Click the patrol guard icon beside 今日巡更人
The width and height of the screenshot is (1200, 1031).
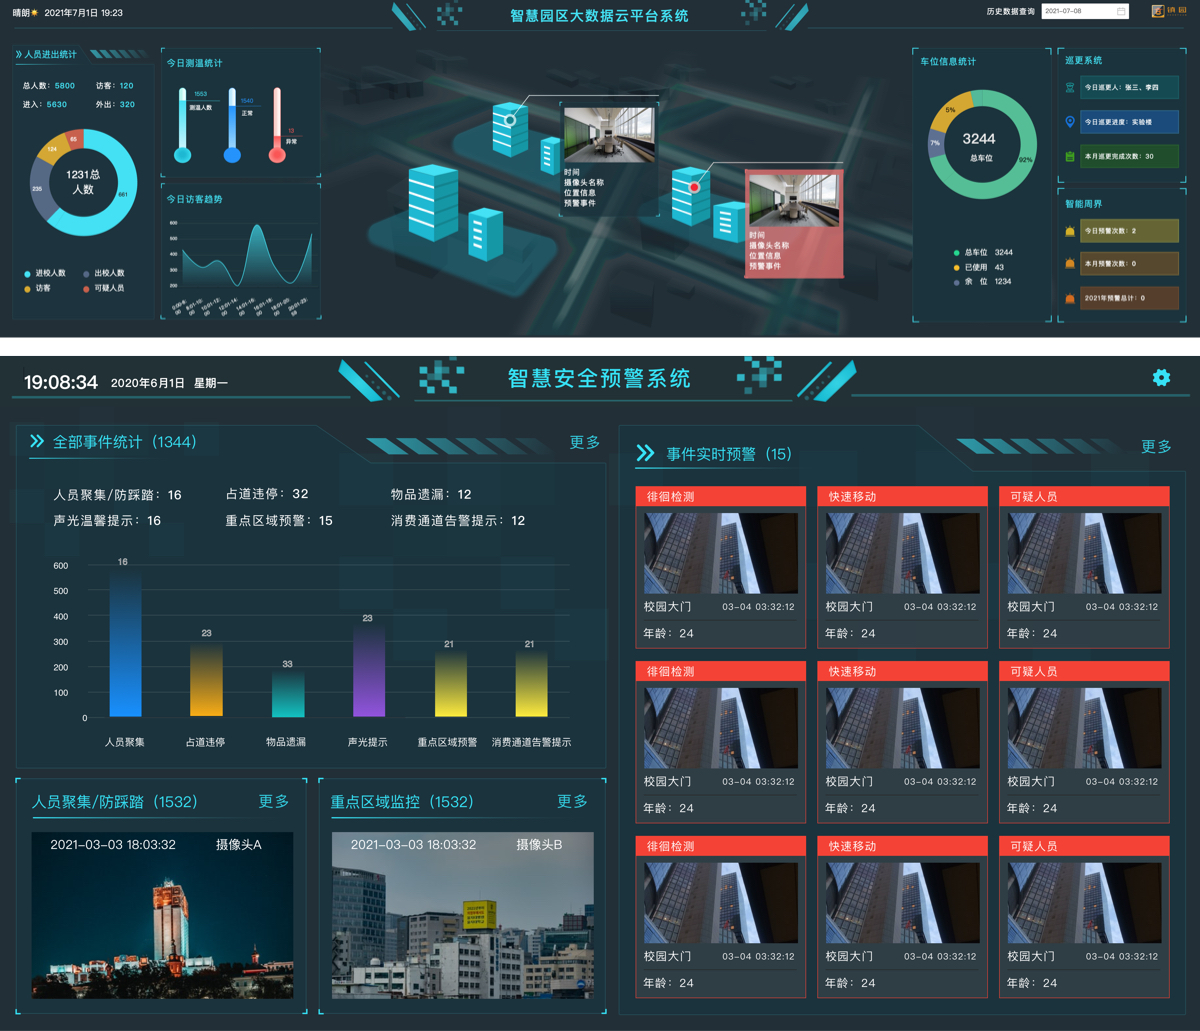click(x=1070, y=87)
